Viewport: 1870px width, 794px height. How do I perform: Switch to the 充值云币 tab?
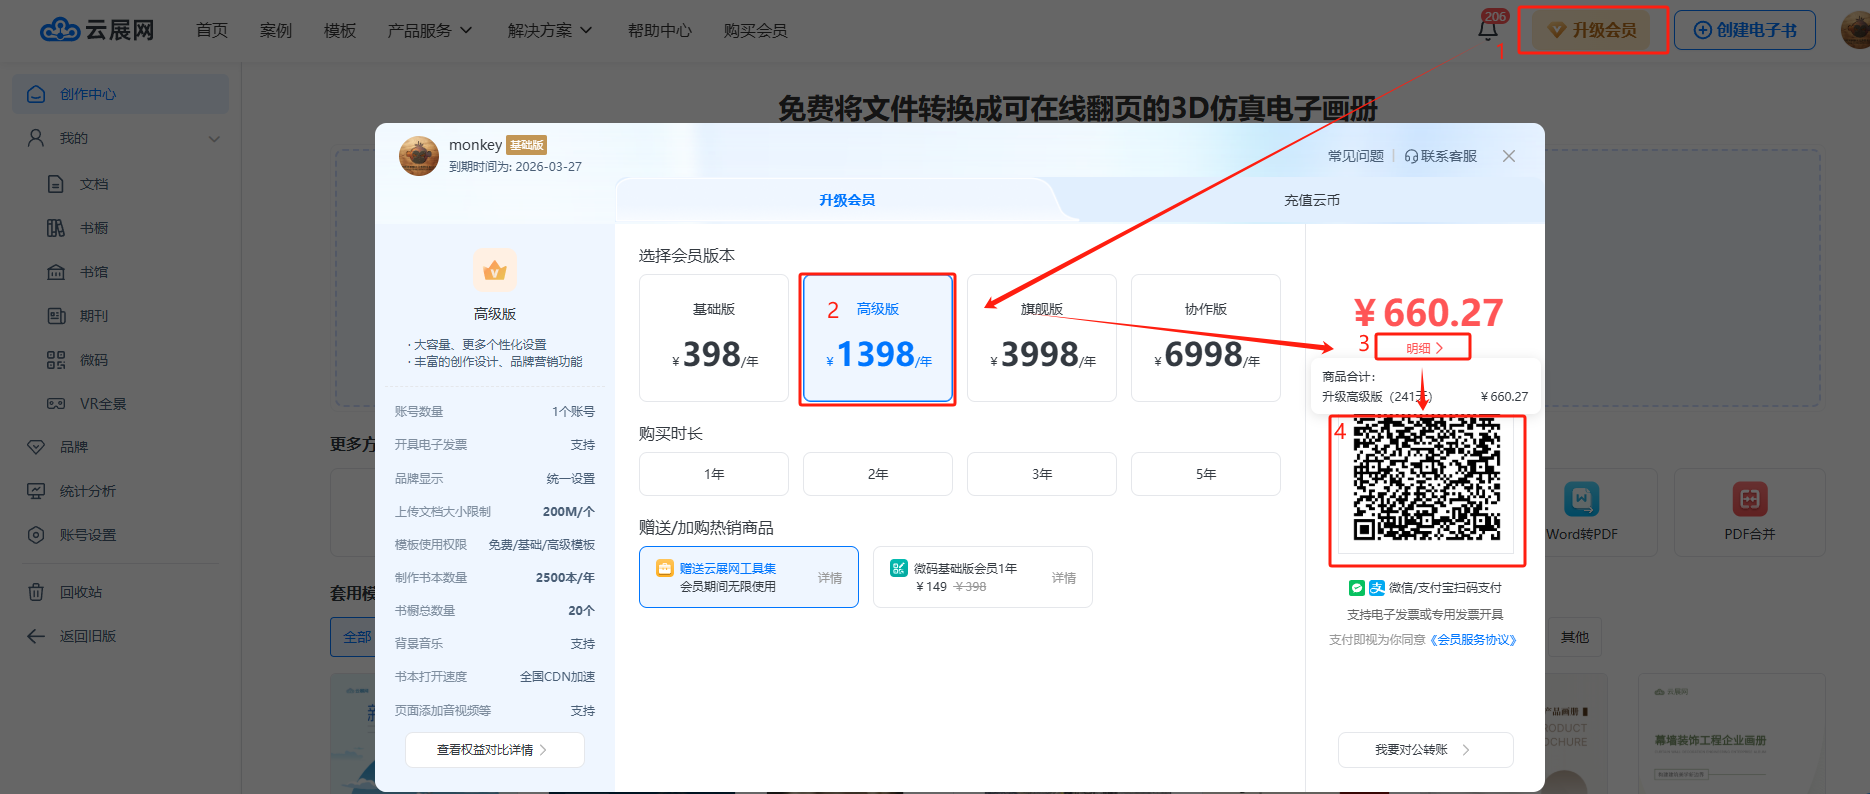(x=1311, y=200)
